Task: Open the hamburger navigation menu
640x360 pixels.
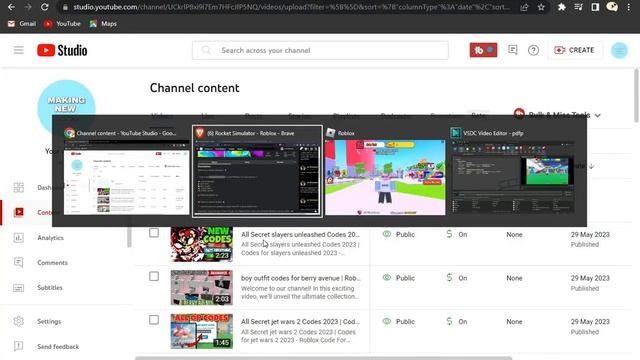Action: [x=18, y=50]
